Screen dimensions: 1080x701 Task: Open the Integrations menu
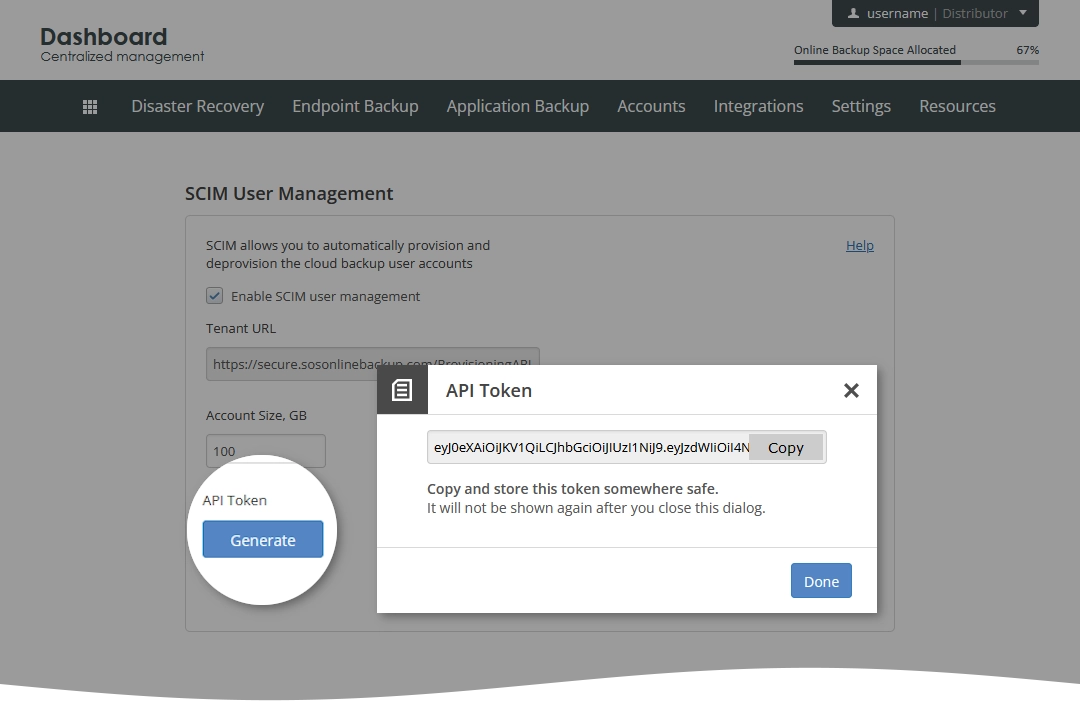coord(758,106)
